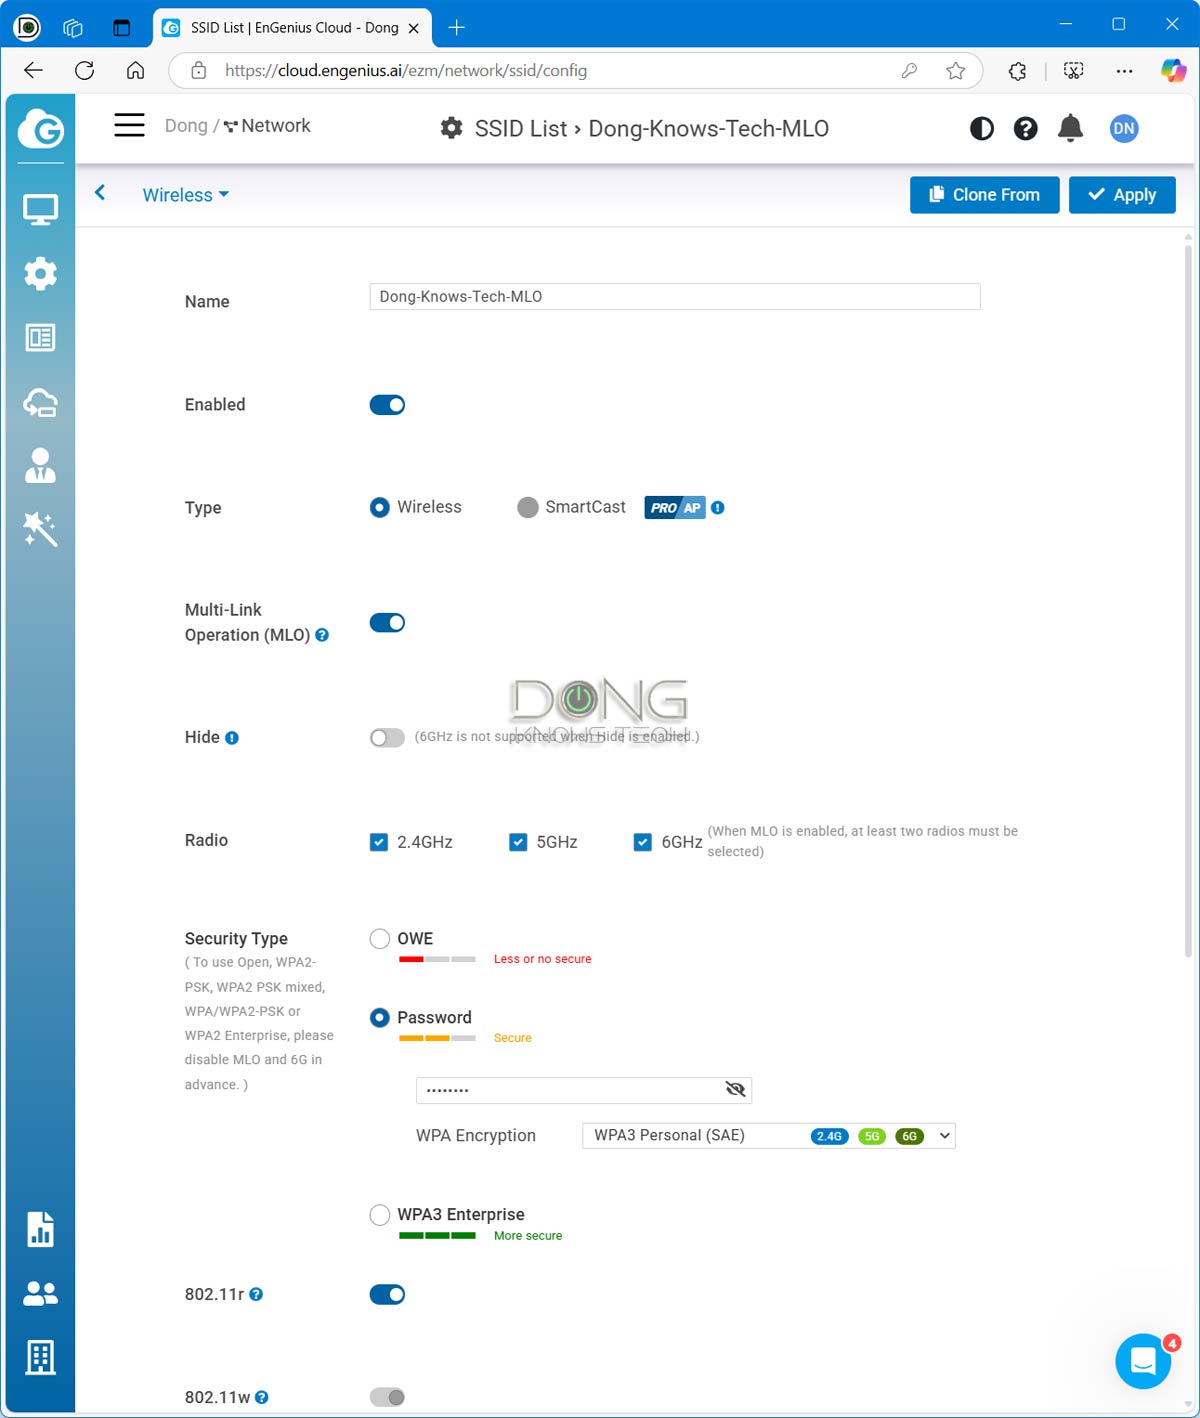Screen dimensions: 1200x1418
Task: Click the browser address bar URL
Action: [406, 71]
